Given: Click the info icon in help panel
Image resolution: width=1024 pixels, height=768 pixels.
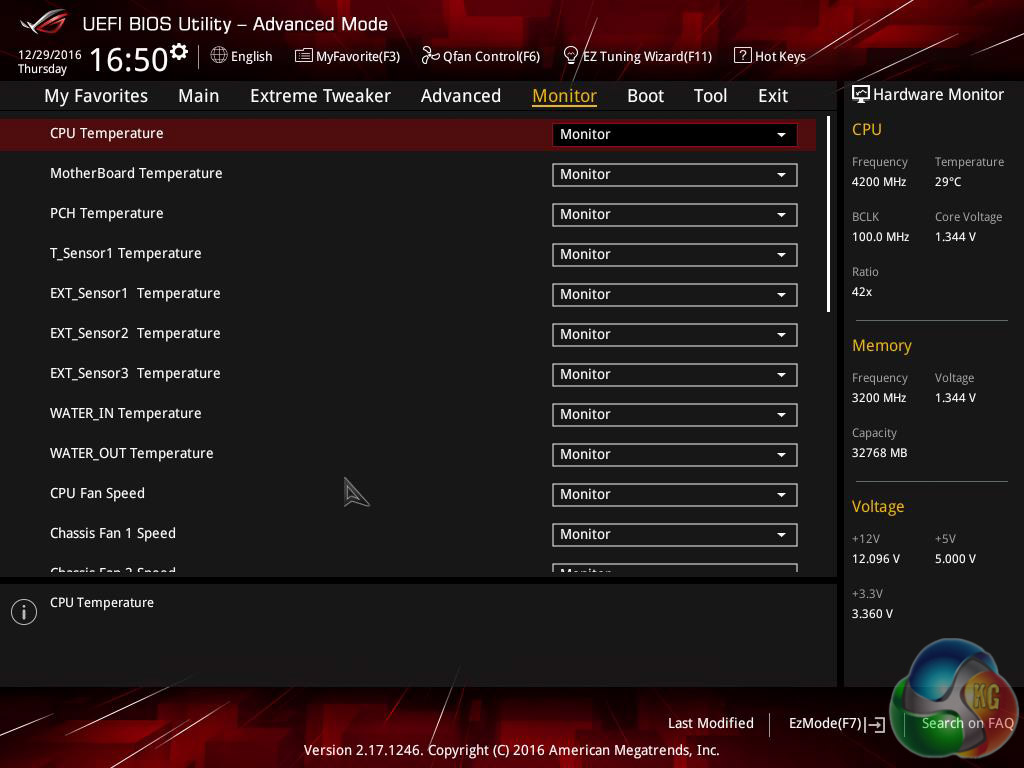Looking at the screenshot, I should coord(24,612).
